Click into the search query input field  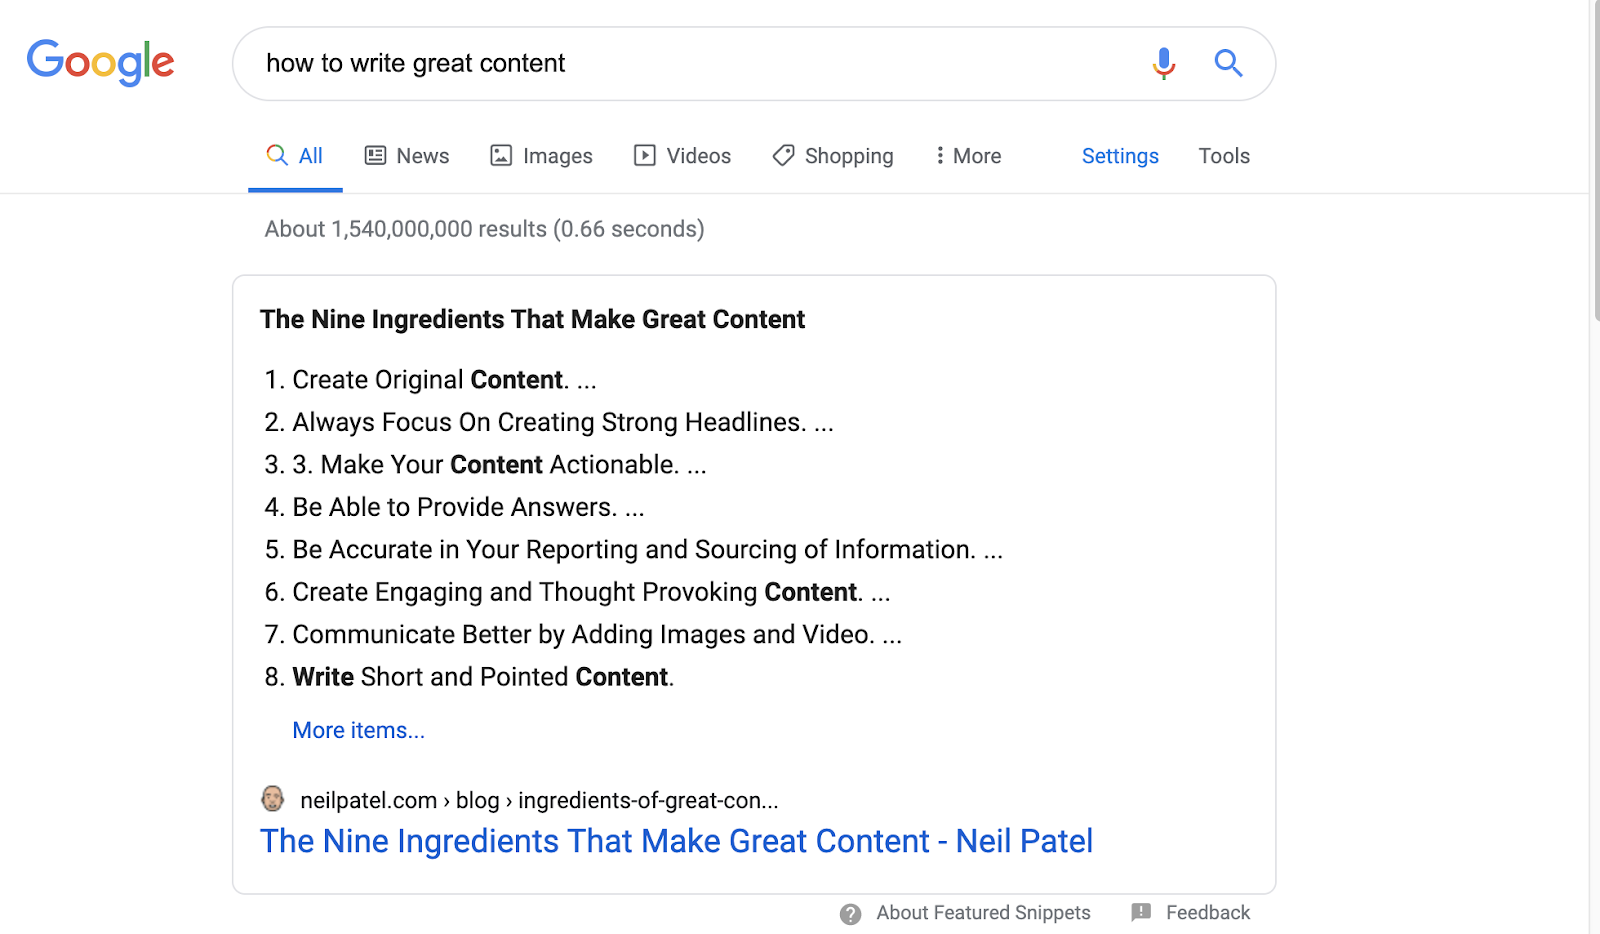coord(690,63)
